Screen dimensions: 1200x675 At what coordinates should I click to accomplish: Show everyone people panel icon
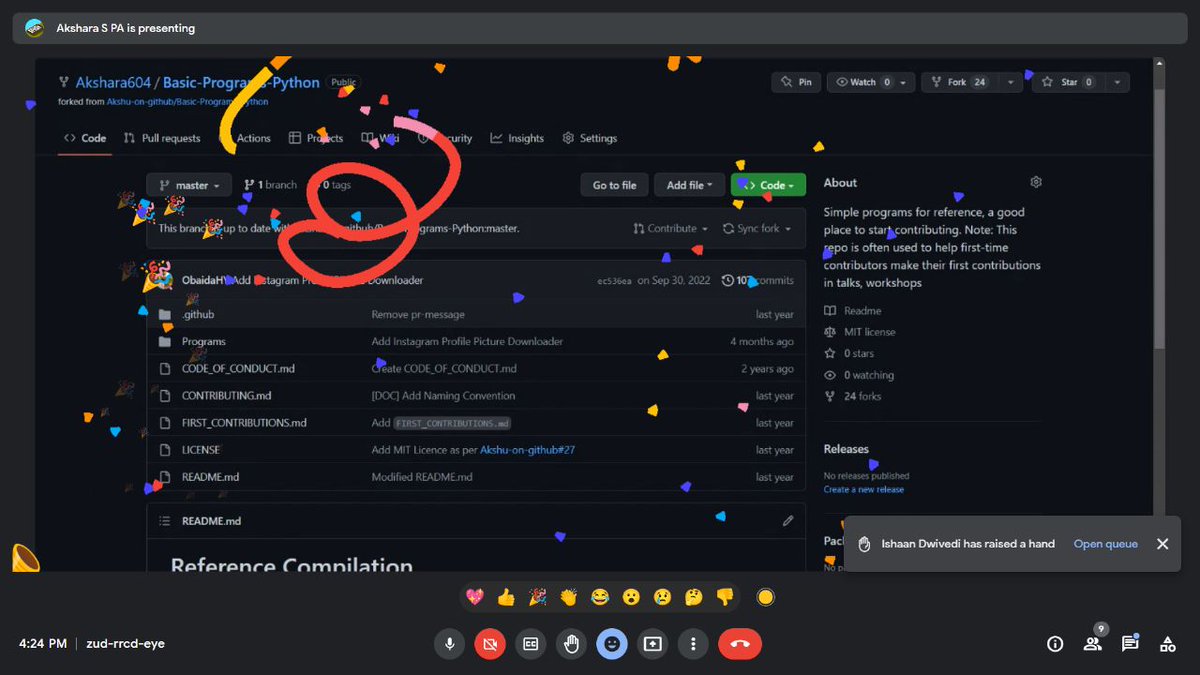pyautogui.click(x=1092, y=644)
